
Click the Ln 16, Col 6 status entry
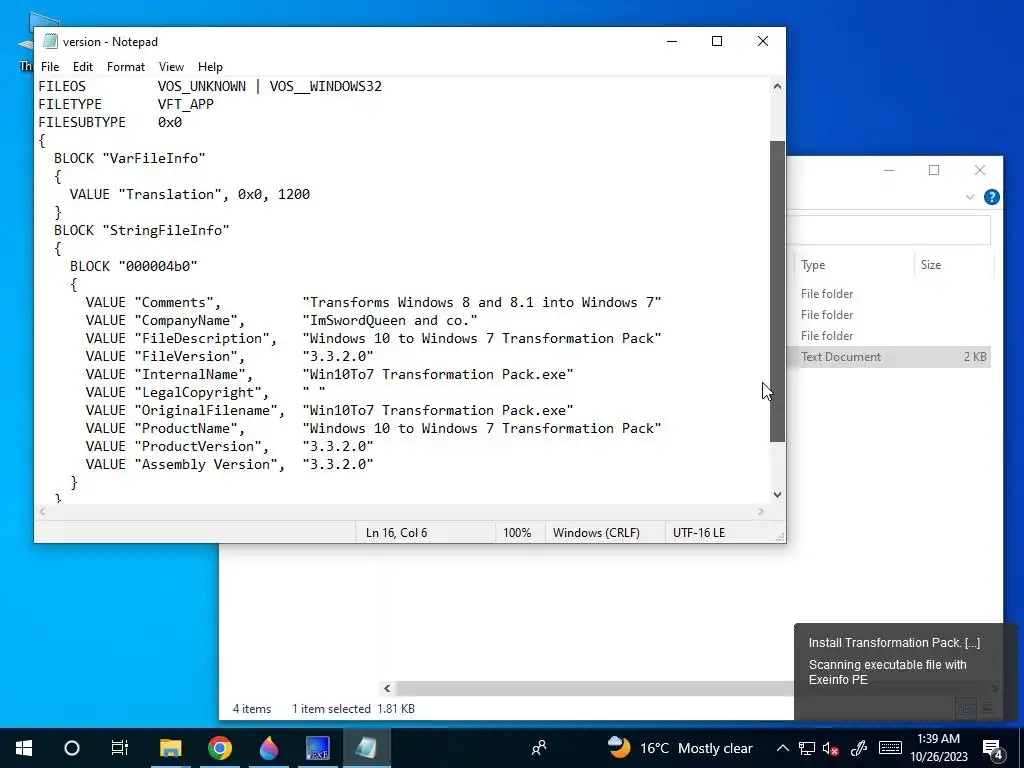(396, 533)
